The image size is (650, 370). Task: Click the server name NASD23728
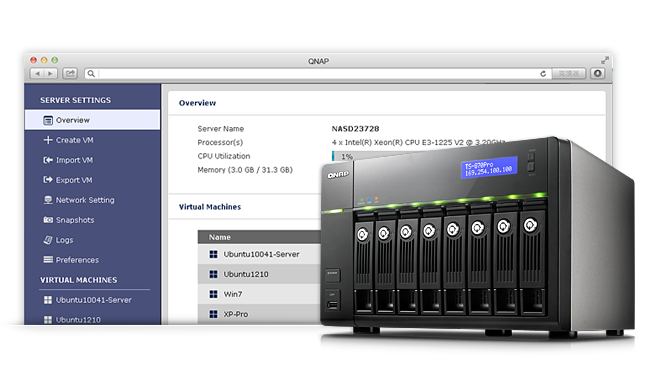tap(355, 129)
